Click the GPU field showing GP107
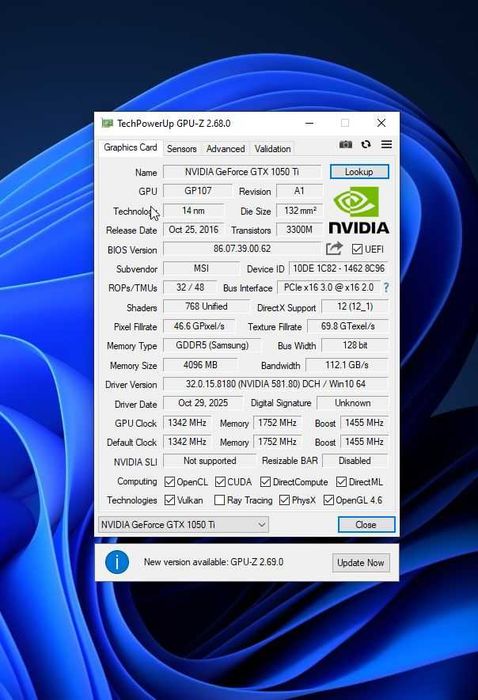 coord(198,191)
